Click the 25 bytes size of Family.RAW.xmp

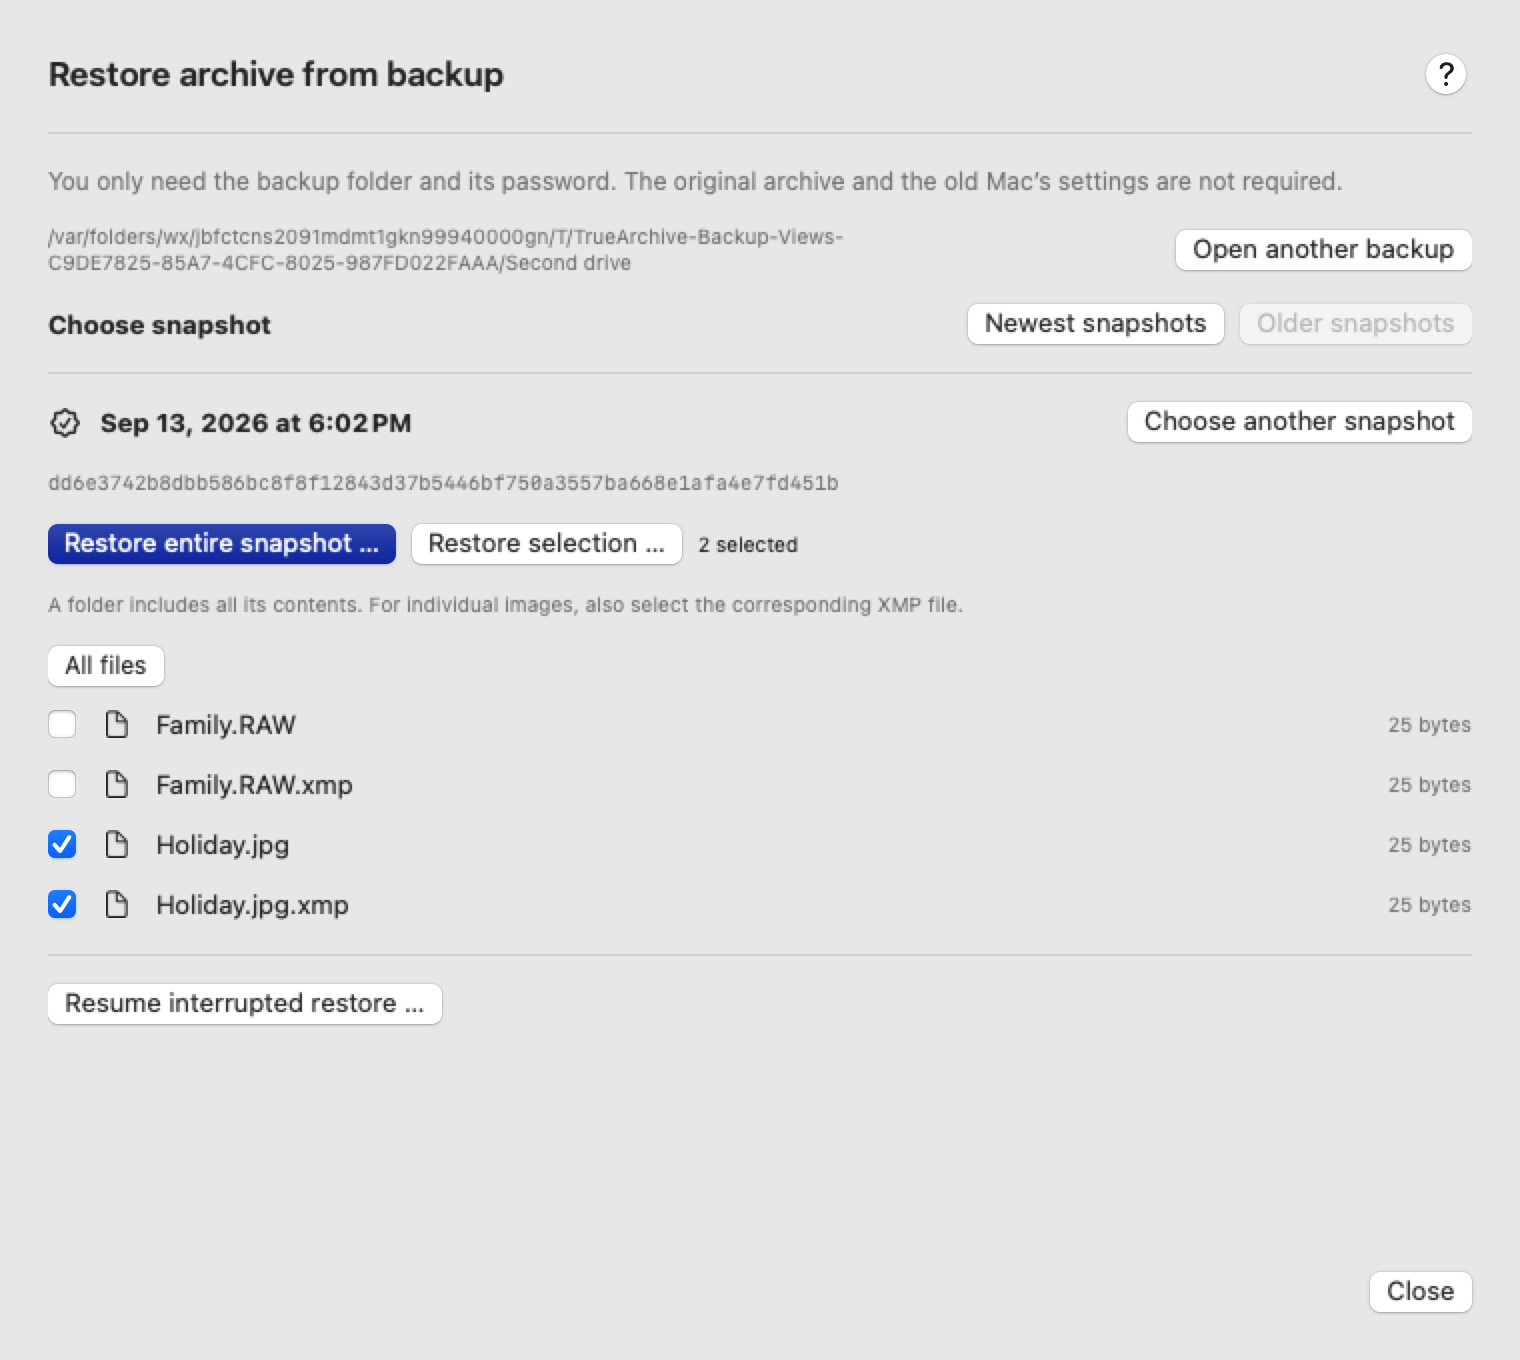click(1429, 785)
